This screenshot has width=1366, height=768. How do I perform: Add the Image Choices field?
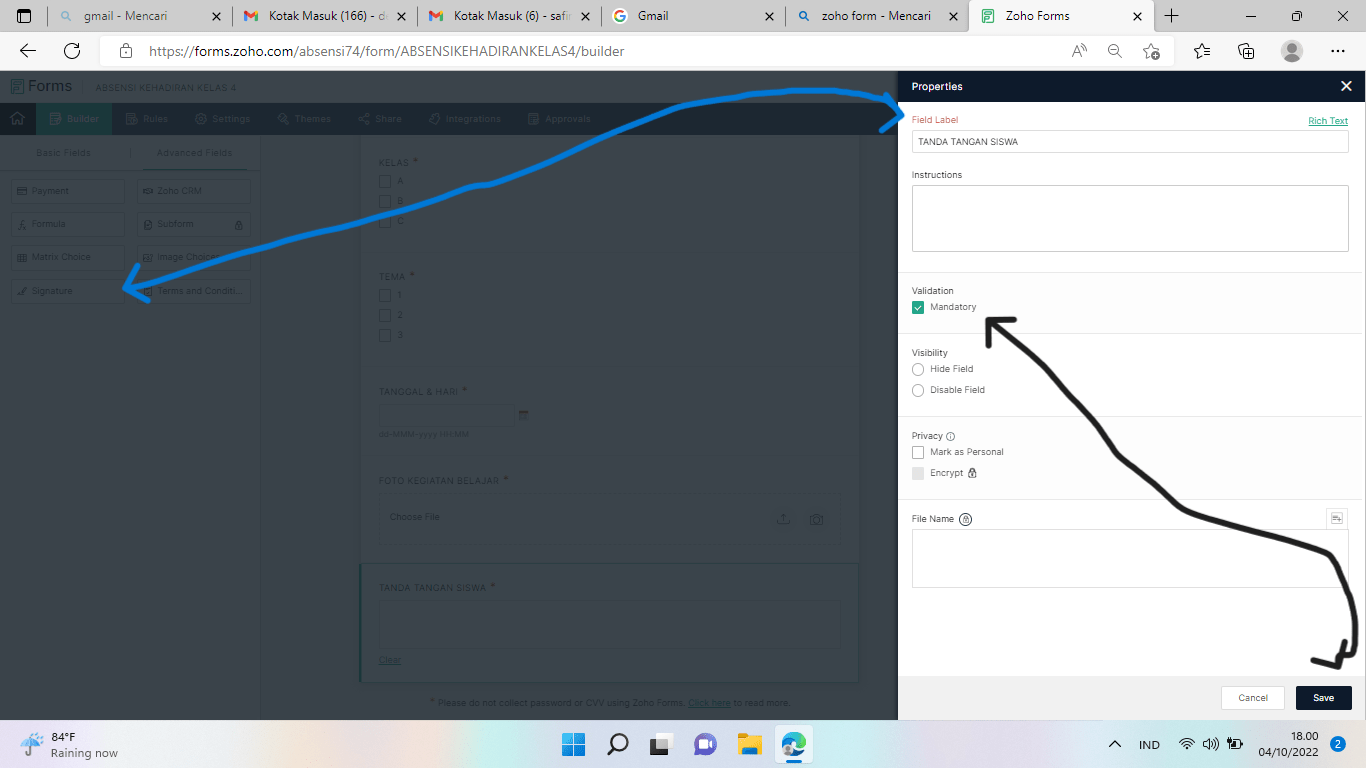193,257
